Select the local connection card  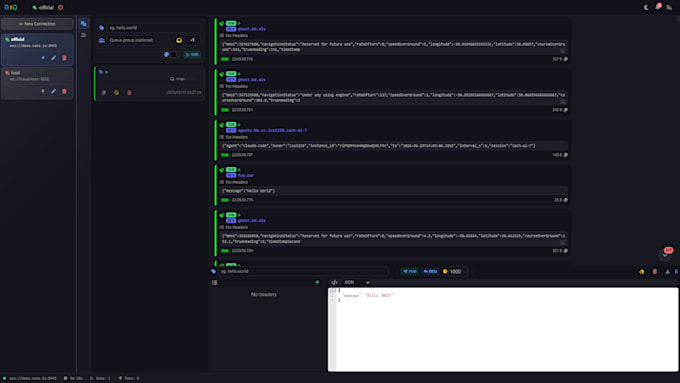click(x=37, y=83)
